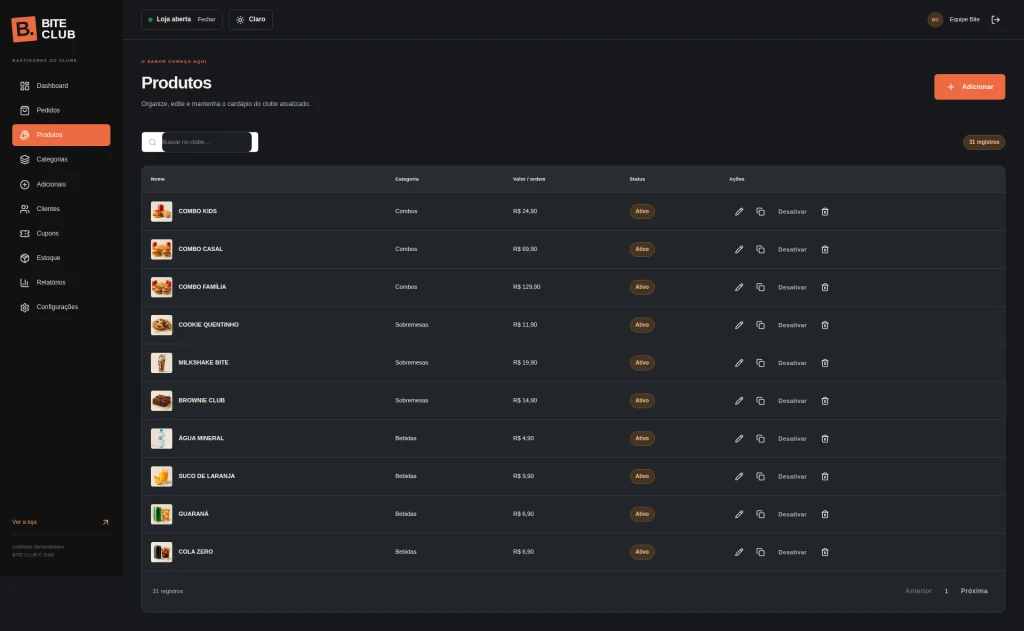This screenshot has height=631, width=1024.
Task: Delete the COMBO FAMÍLIA product with trash icon
Action: coord(825,287)
